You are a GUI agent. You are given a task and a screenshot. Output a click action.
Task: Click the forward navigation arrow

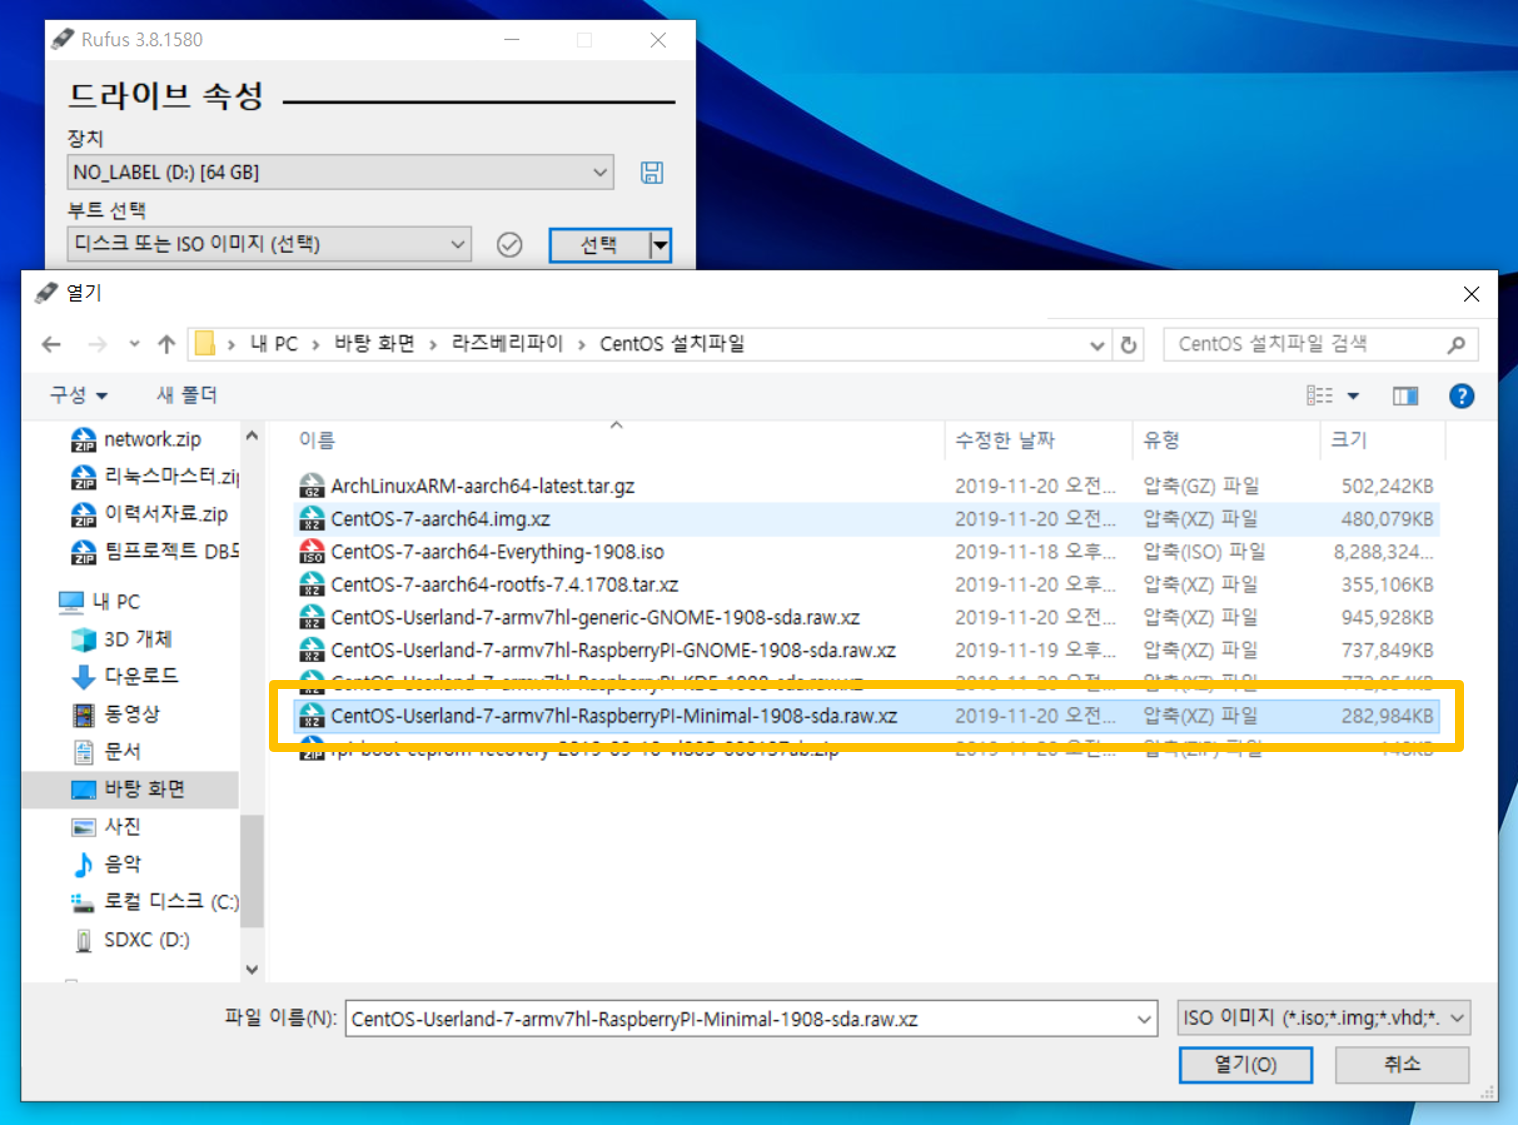click(x=97, y=345)
